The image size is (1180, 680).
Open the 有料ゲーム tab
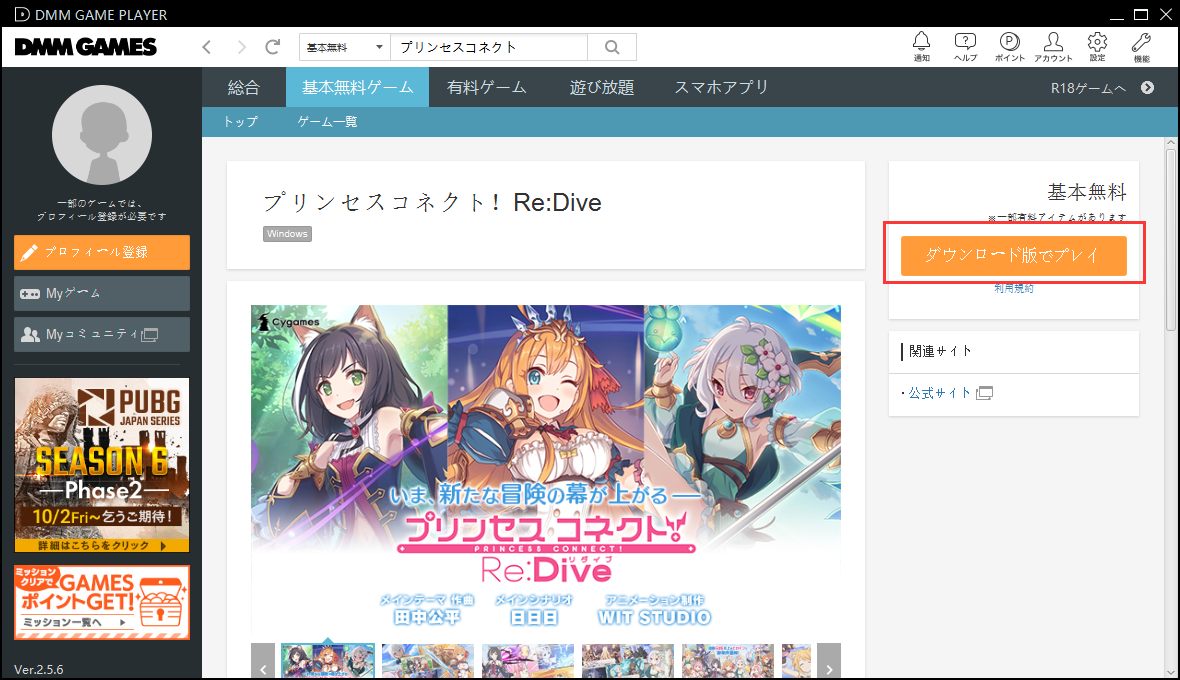486,87
